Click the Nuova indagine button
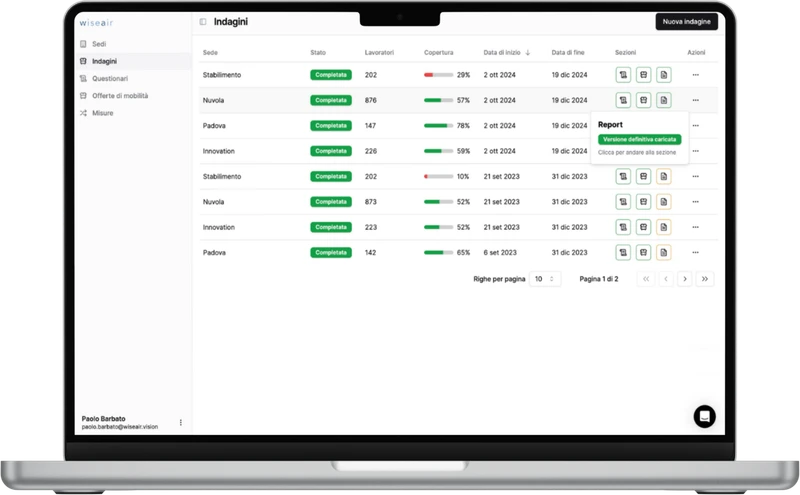 point(686,22)
